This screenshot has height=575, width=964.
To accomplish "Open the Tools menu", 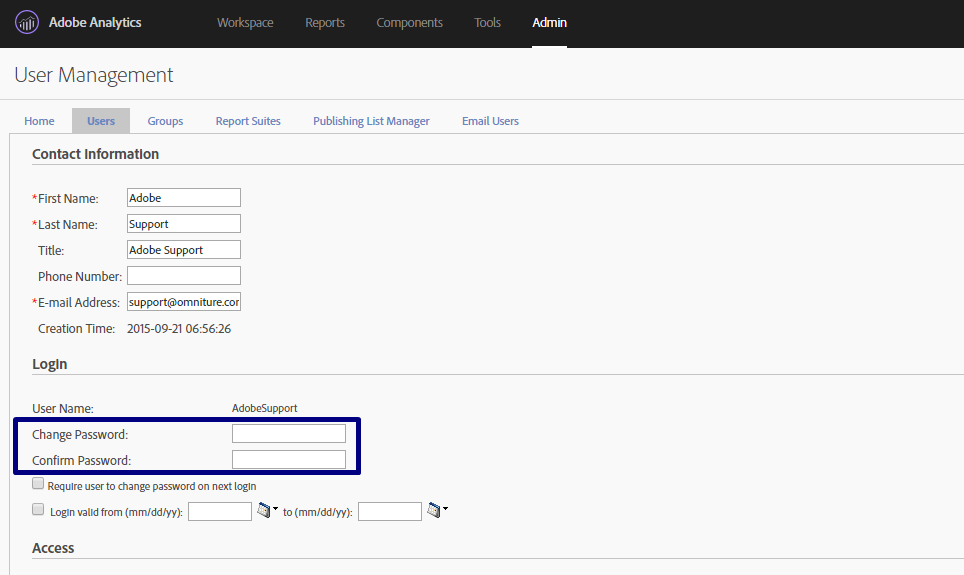I will 488,23.
